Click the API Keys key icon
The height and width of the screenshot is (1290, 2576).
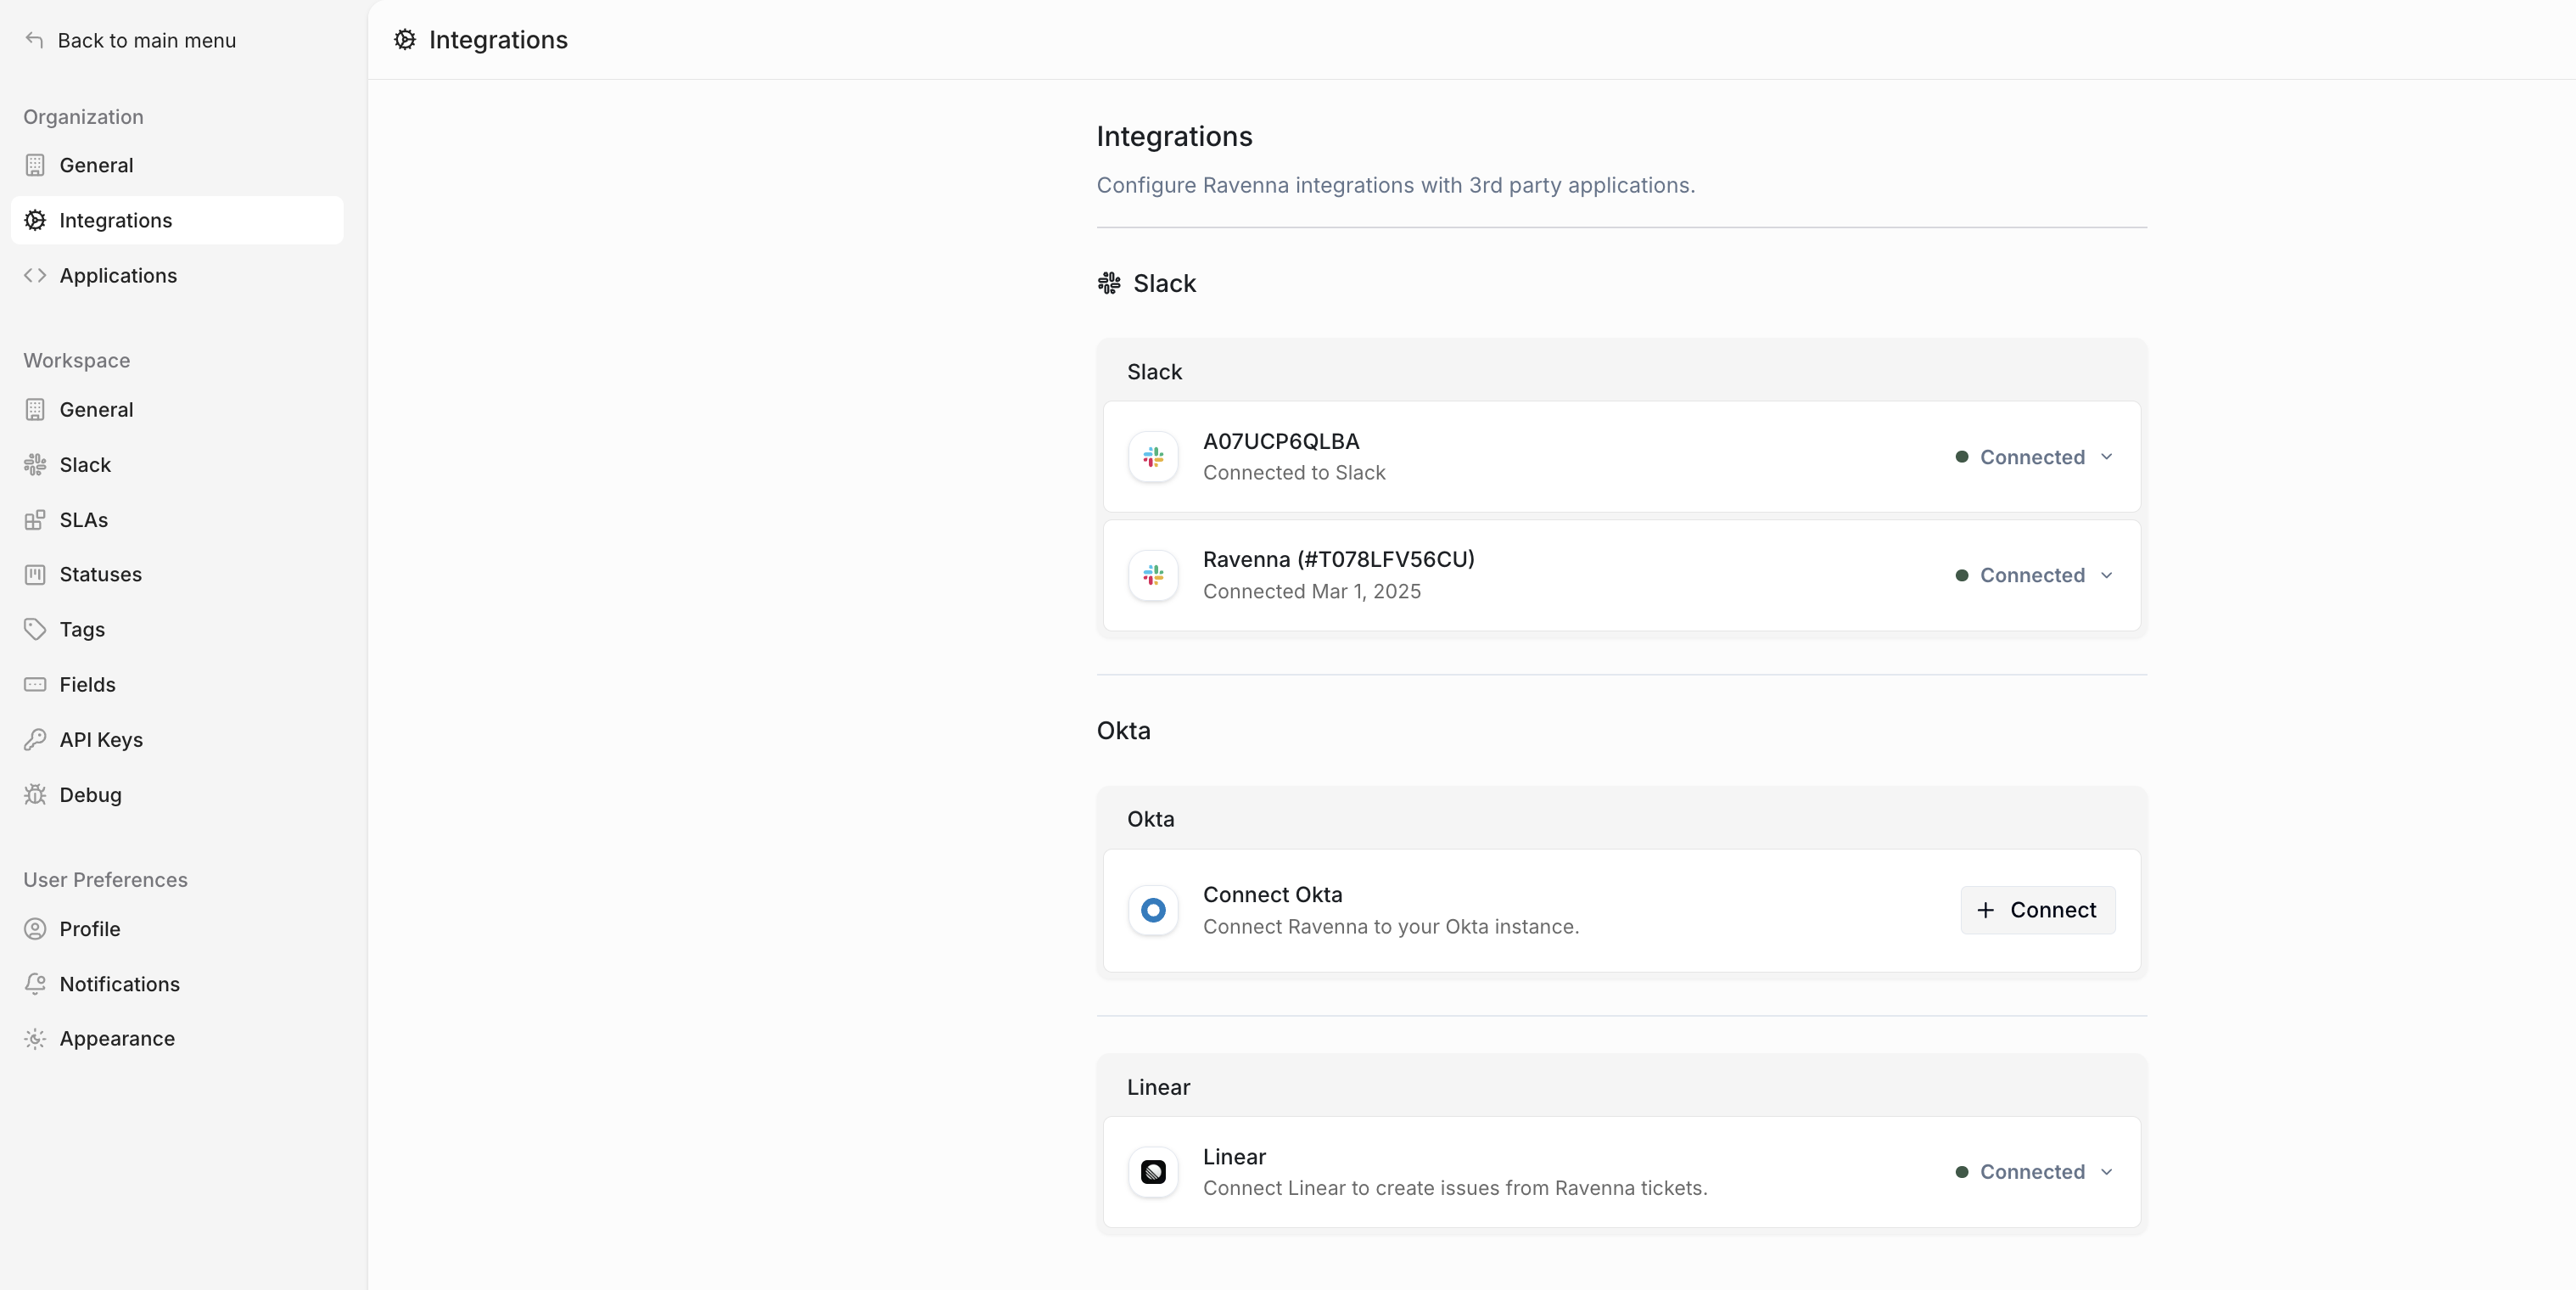tap(35, 739)
